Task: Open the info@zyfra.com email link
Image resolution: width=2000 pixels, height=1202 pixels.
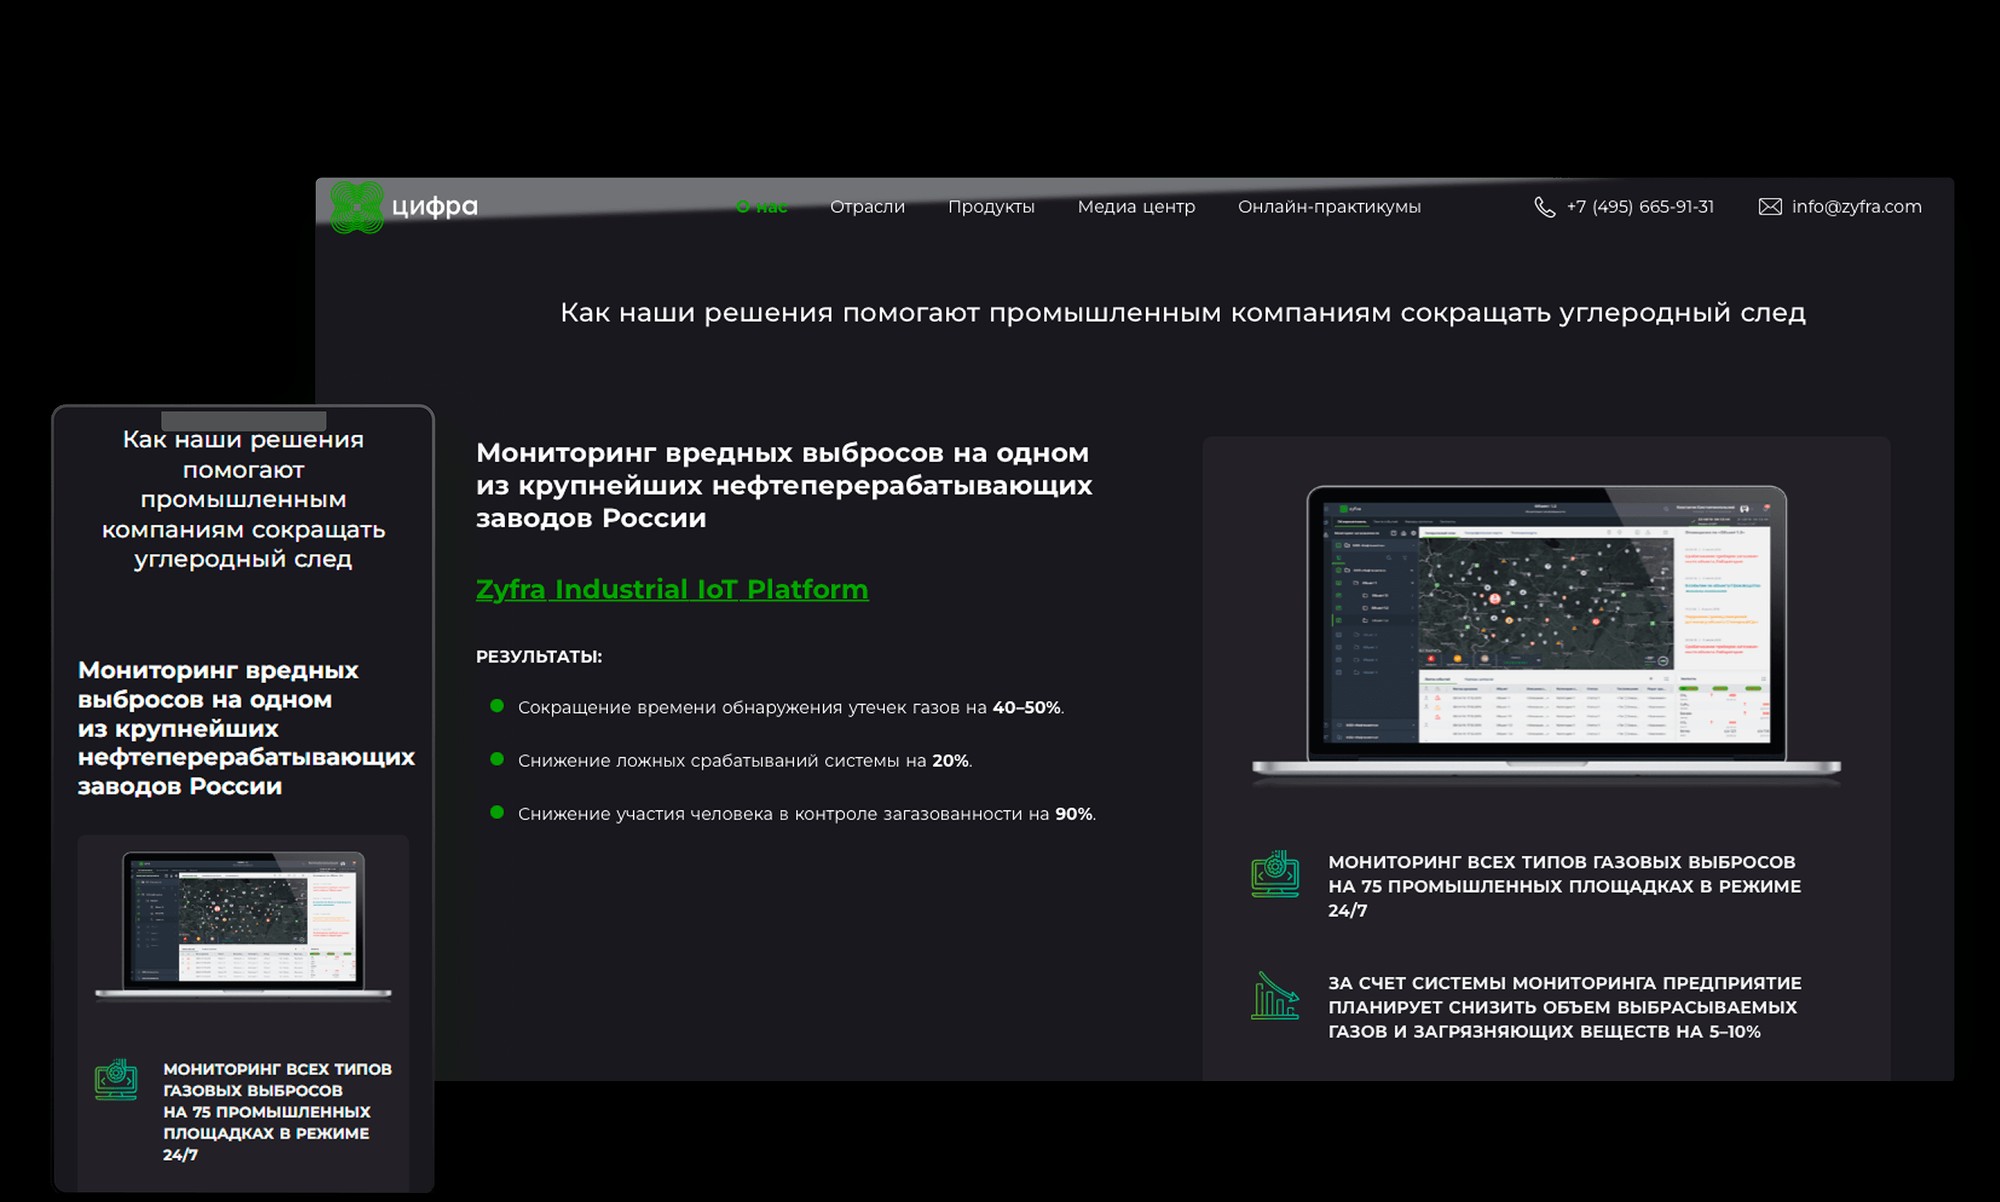Action: point(1856,207)
